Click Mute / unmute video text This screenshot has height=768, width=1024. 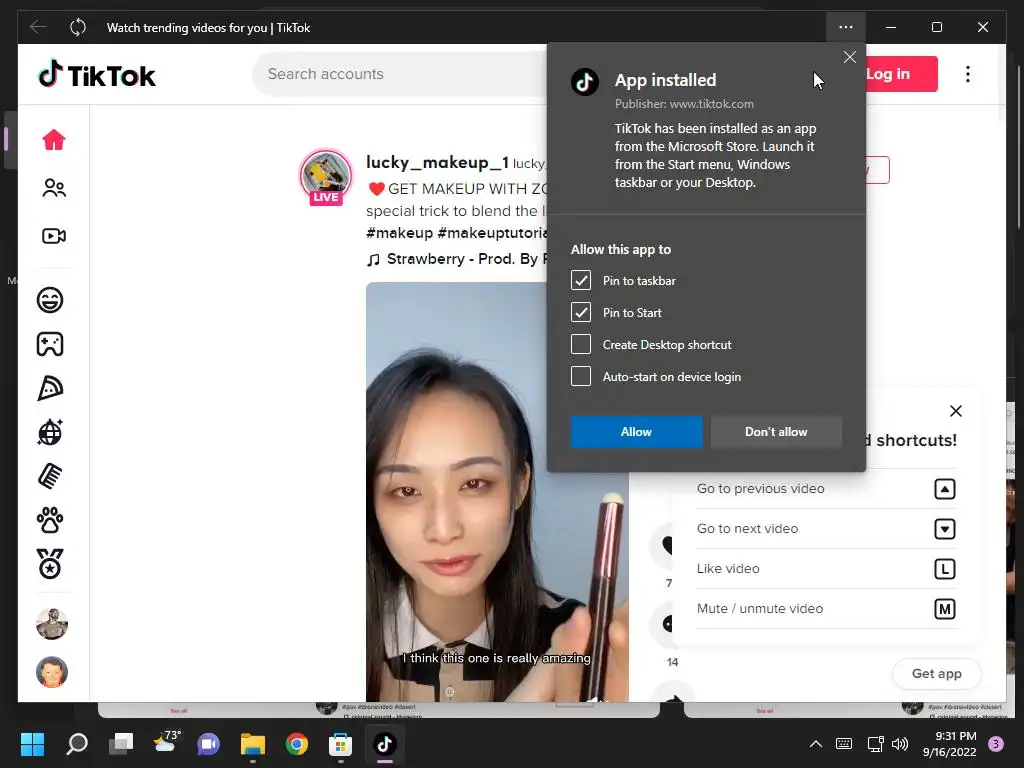(x=760, y=608)
